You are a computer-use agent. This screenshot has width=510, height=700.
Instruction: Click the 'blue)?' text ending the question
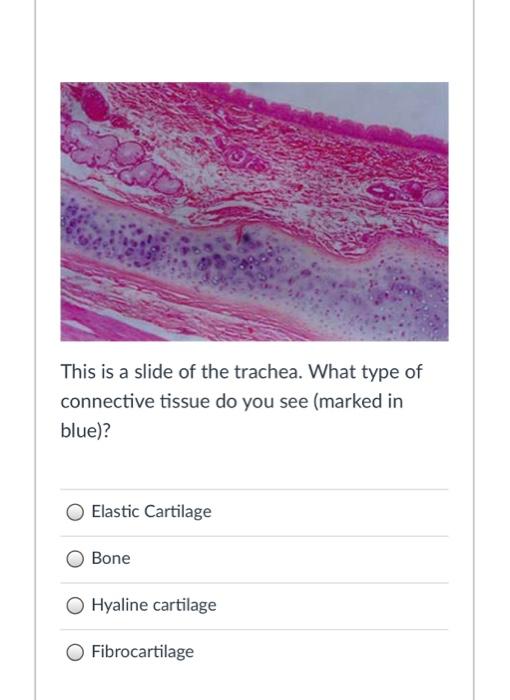tap(85, 431)
